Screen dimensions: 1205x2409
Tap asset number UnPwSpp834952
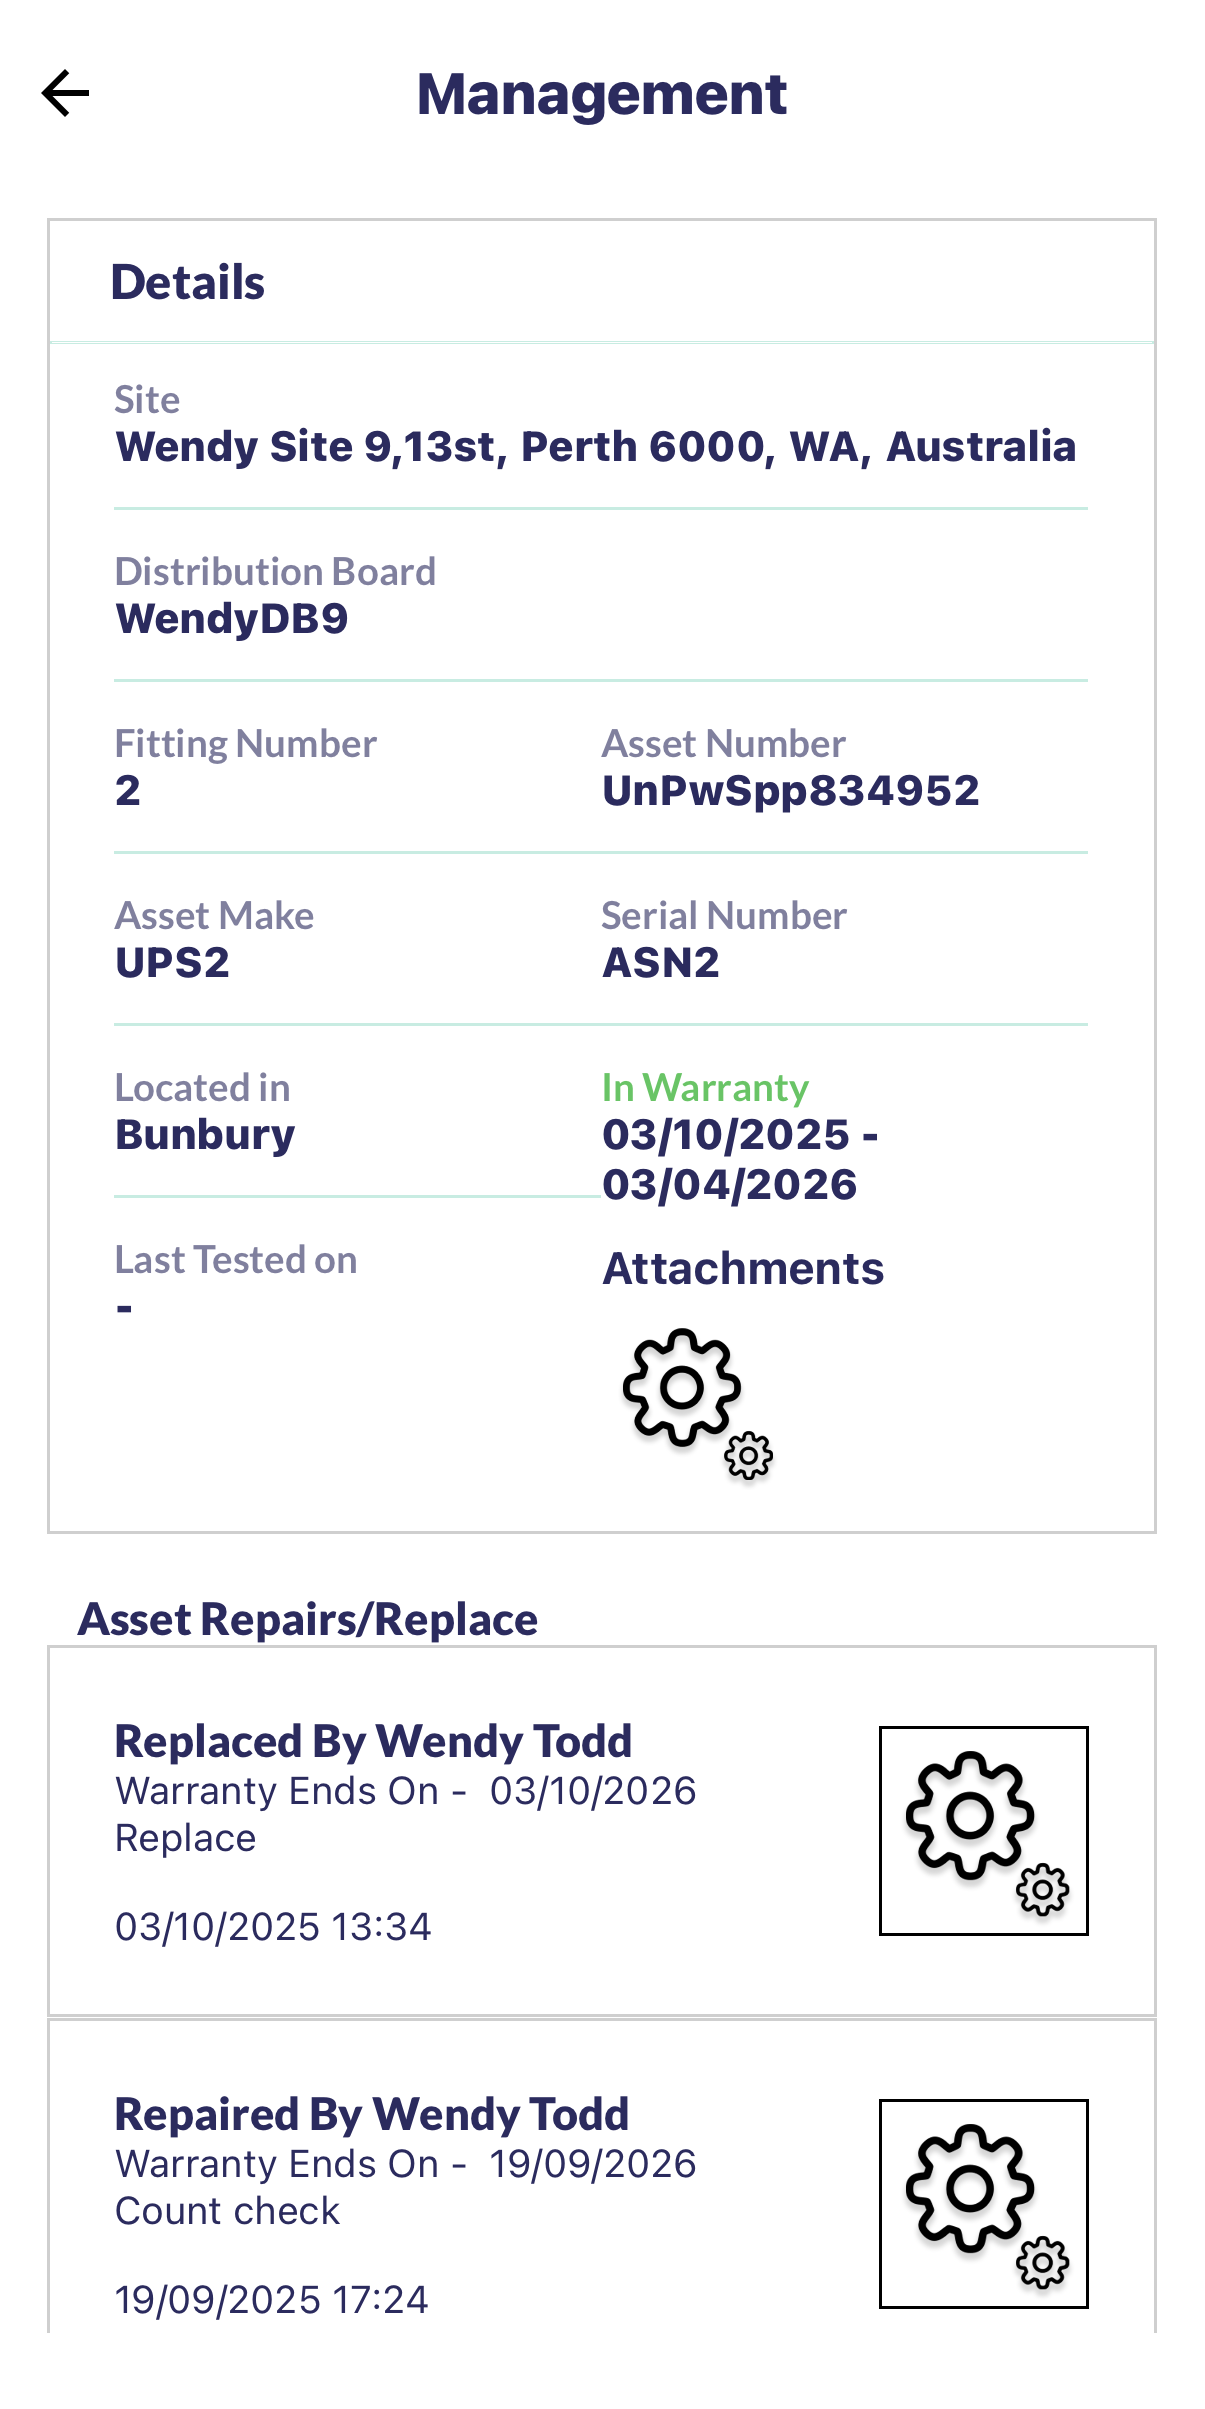790,791
